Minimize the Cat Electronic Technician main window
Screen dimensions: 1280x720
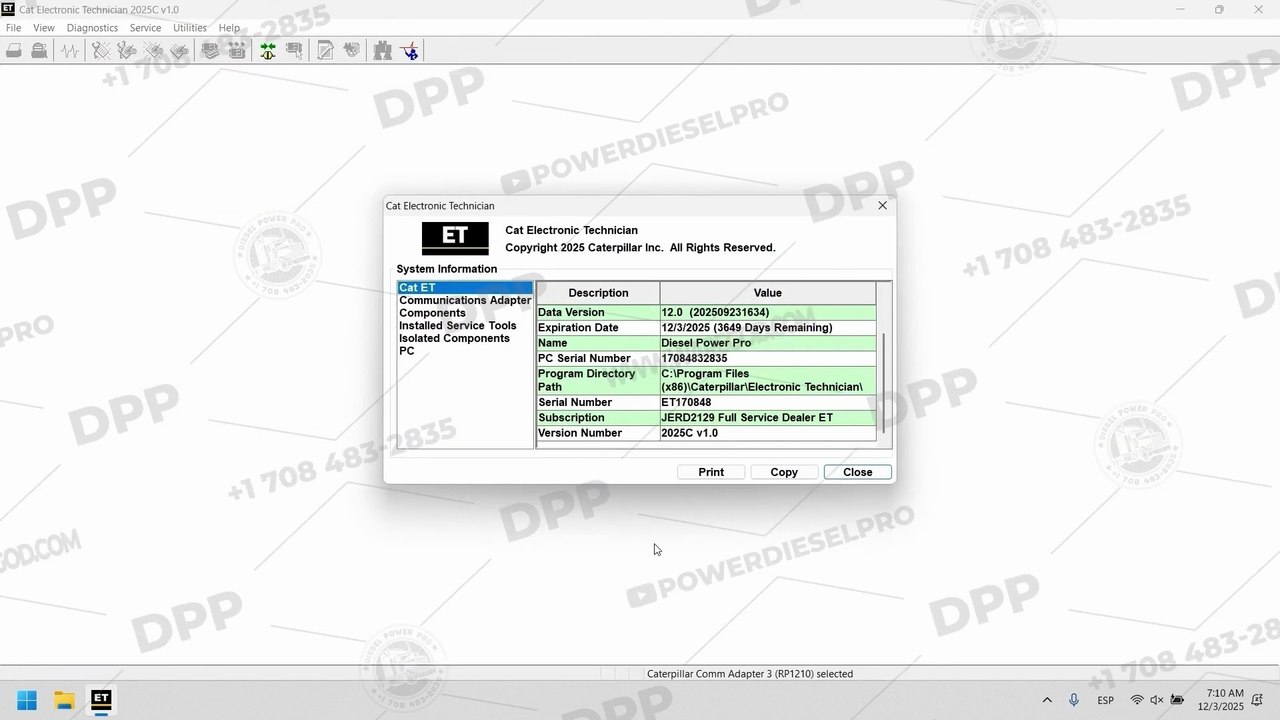(1181, 10)
